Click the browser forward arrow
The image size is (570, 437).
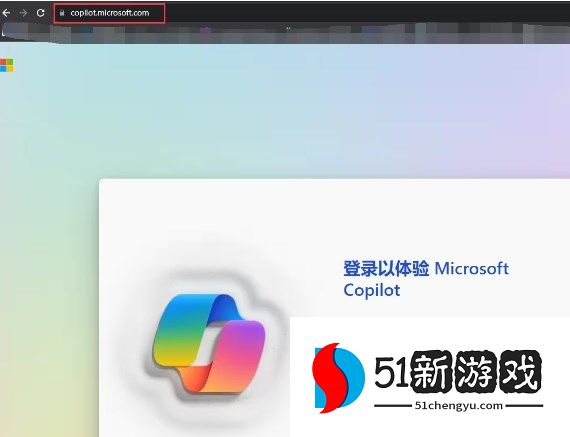[x=24, y=13]
